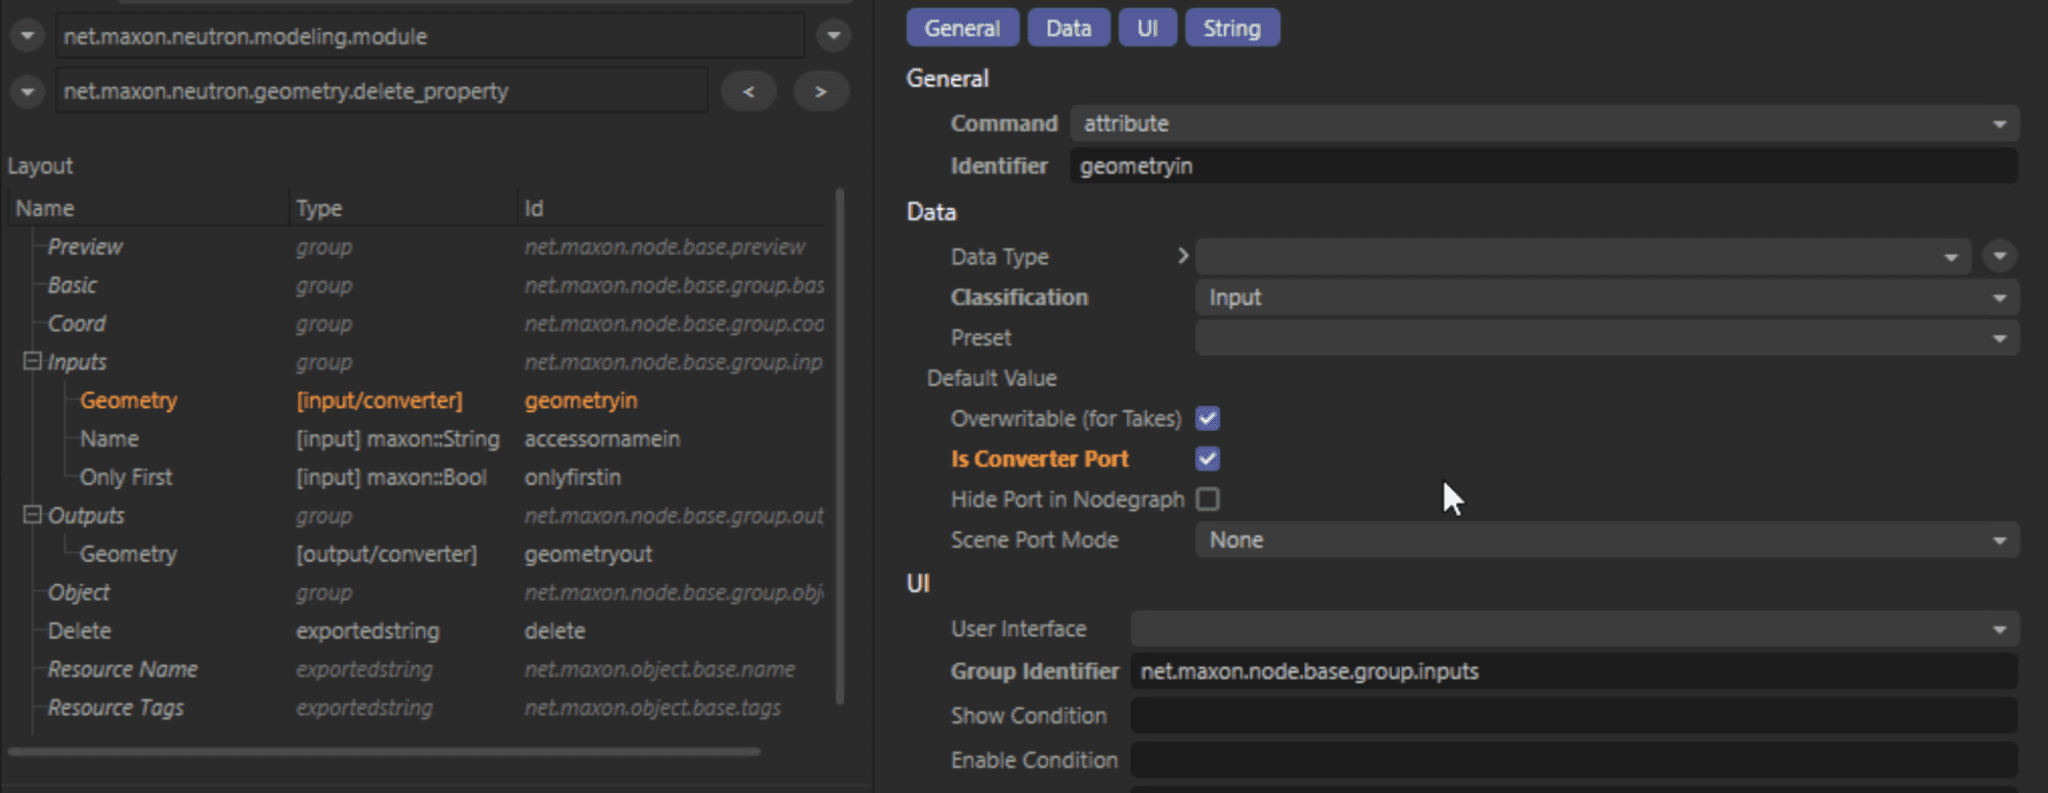Click the net.maxon.object.base.tags id cell

click(653, 708)
